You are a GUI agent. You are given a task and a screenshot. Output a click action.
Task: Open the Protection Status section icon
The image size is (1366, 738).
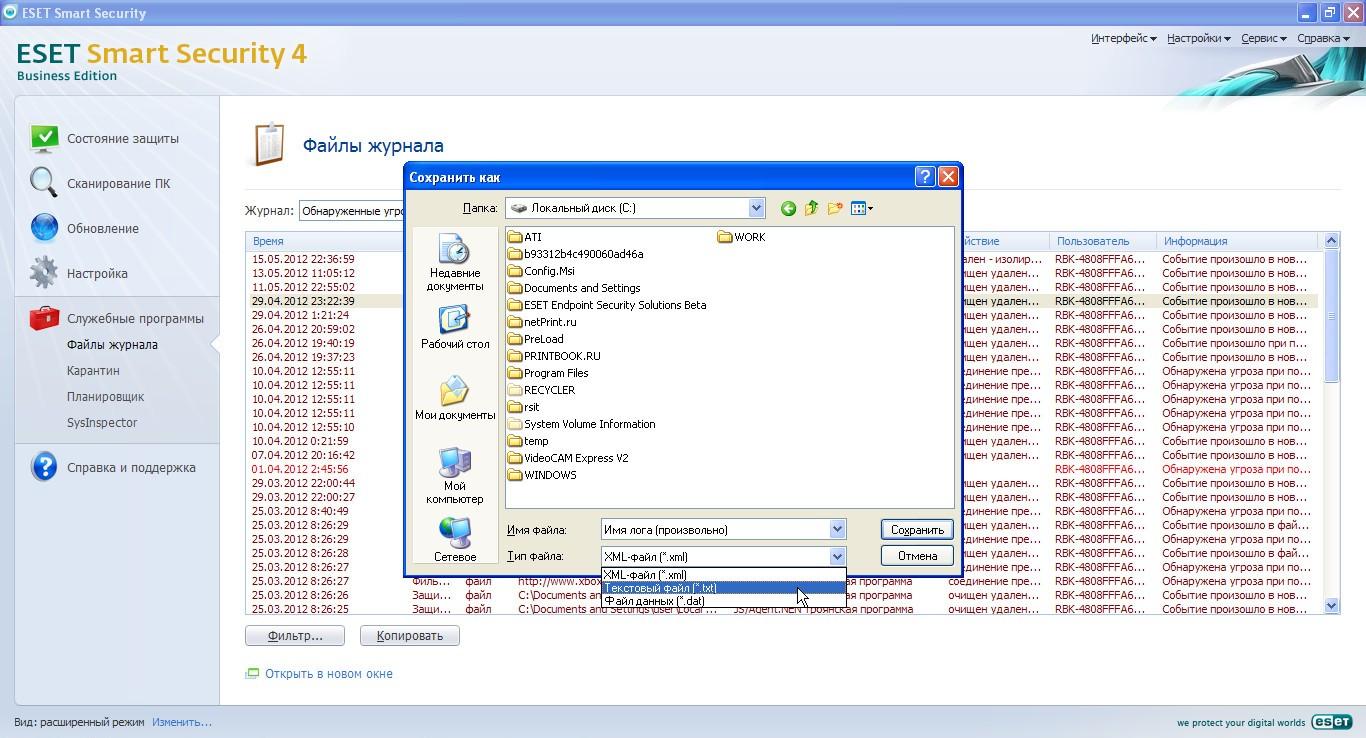44,138
